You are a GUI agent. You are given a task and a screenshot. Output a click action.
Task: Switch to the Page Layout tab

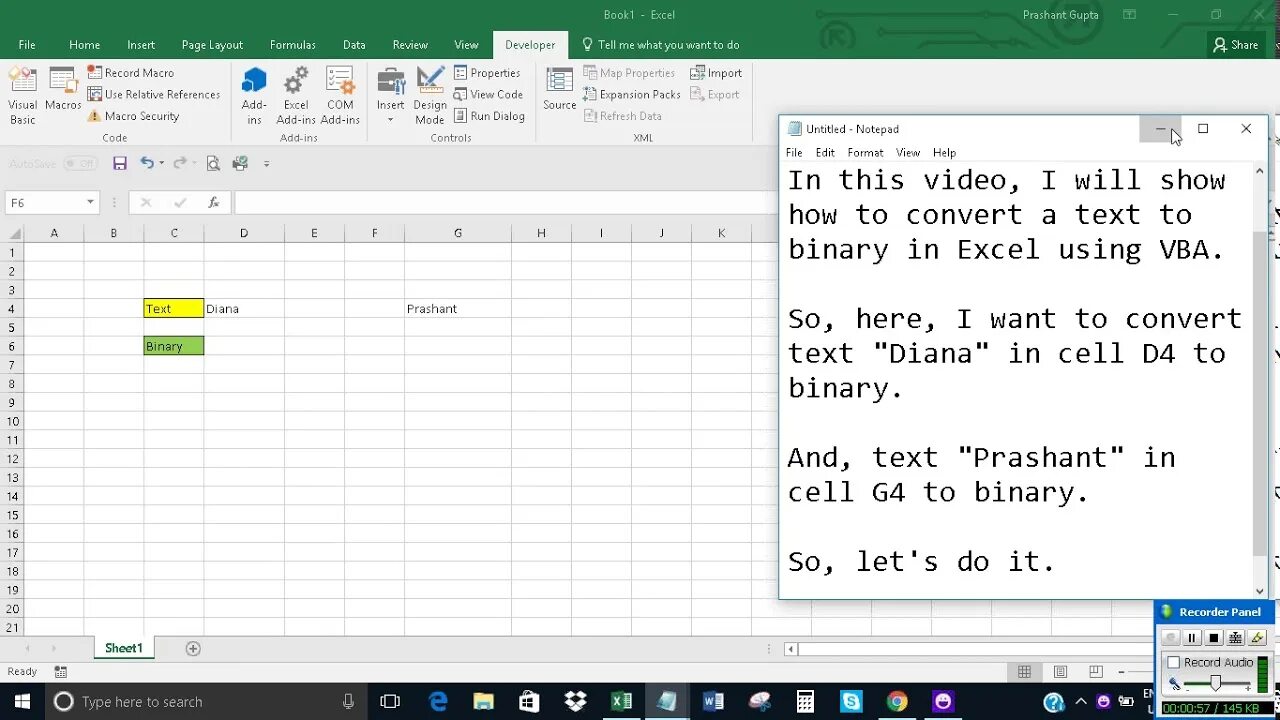click(x=212, y=45)
